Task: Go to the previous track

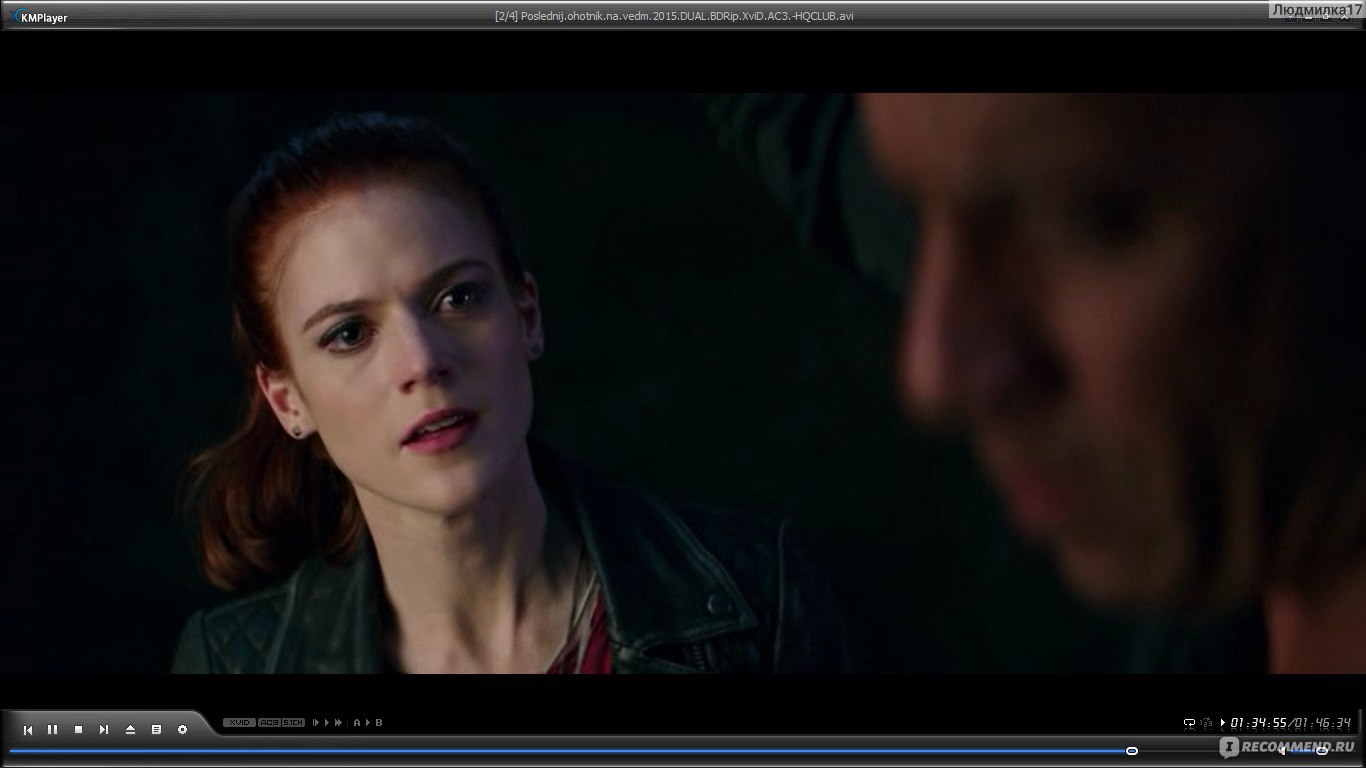Action: [x=28, y=730]
